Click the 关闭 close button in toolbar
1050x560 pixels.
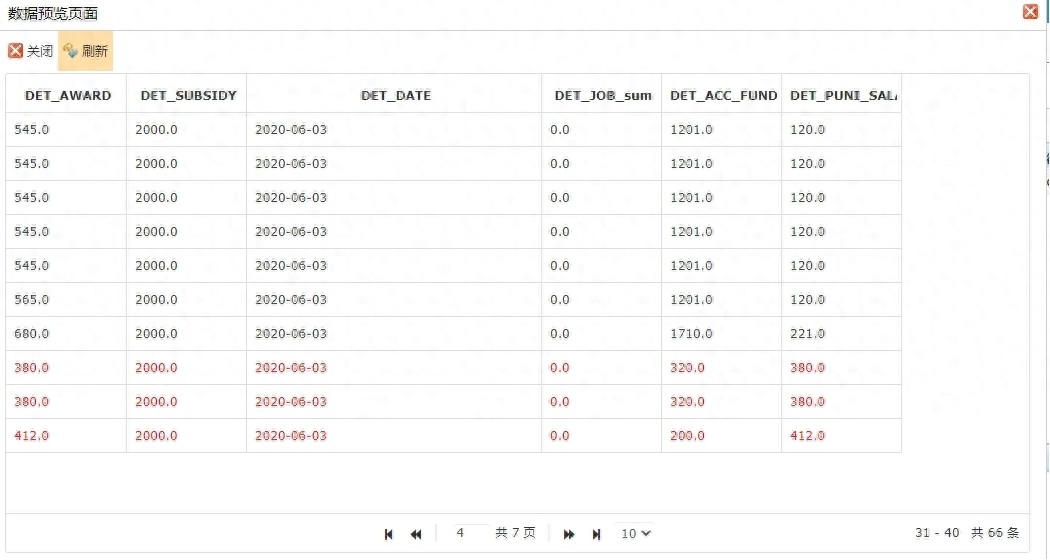coord(31,51)
